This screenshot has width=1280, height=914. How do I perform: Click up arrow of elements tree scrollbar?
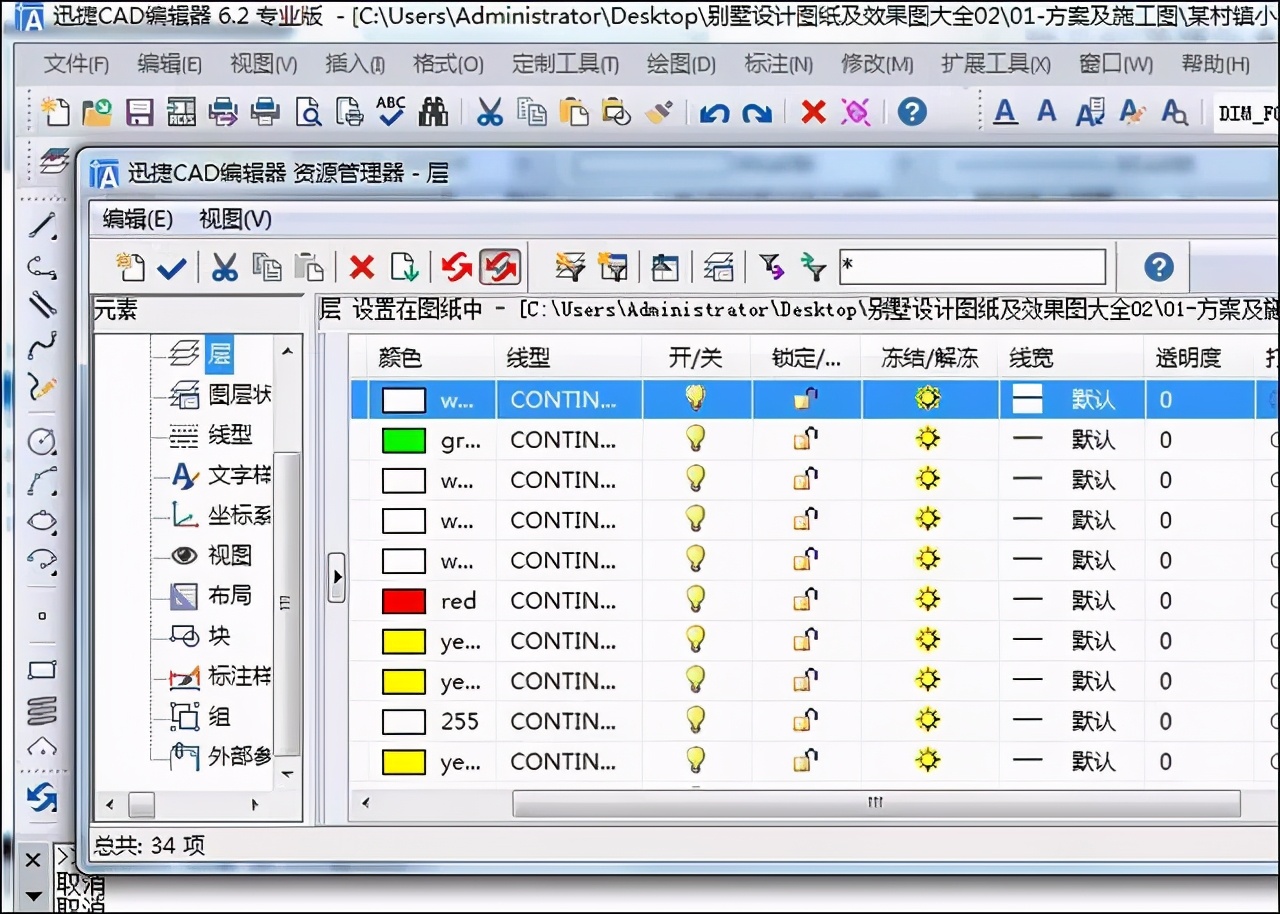[x=287, y=352]
